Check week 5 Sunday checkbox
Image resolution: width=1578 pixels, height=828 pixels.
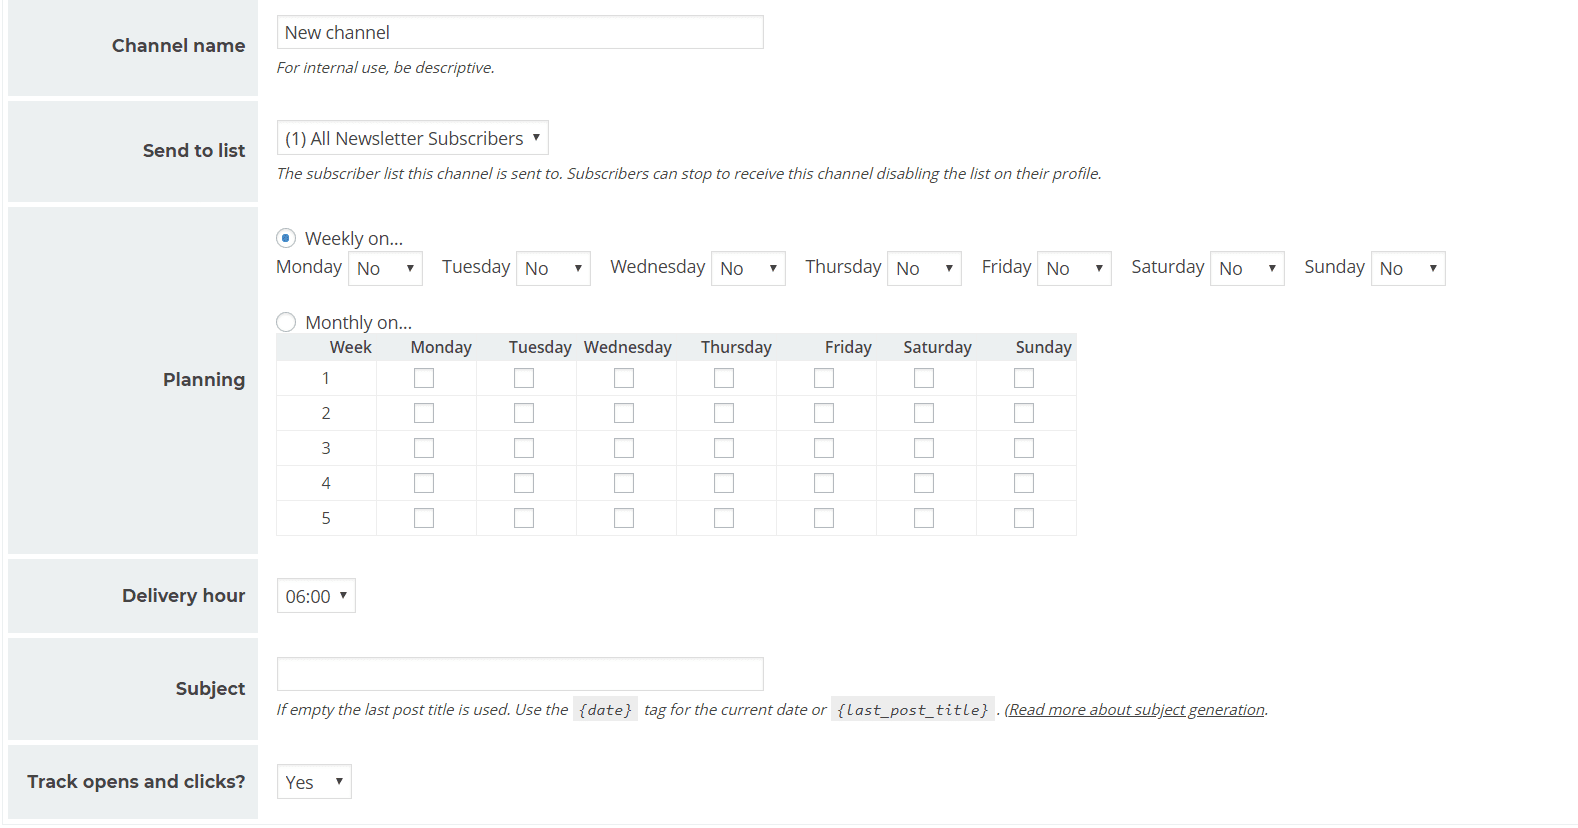click(1024, 518)
